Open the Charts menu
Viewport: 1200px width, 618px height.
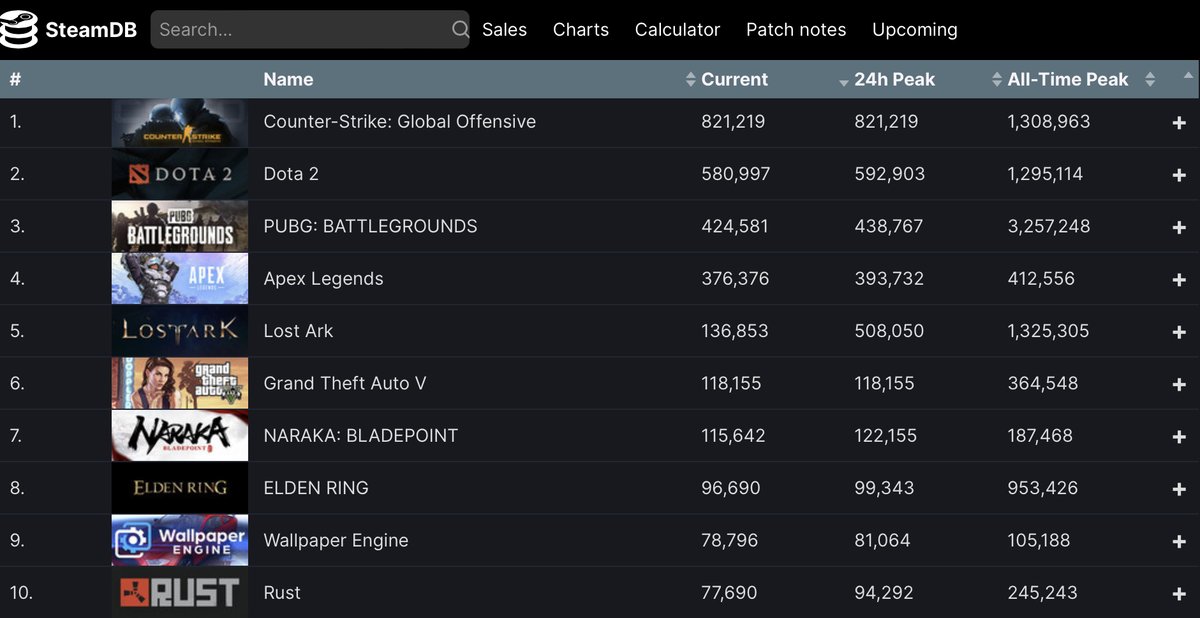click(581, 30)
